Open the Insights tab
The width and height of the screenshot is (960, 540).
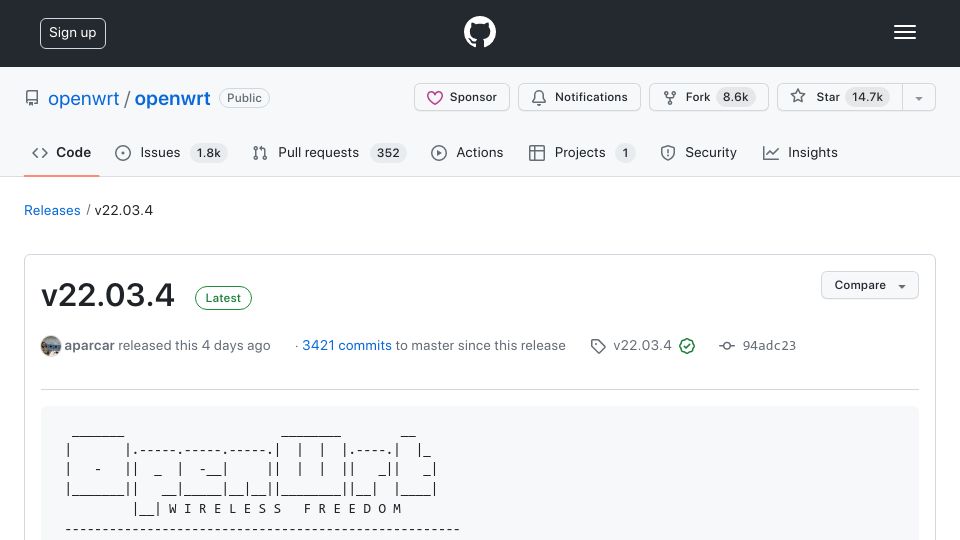tap(800, 152)
